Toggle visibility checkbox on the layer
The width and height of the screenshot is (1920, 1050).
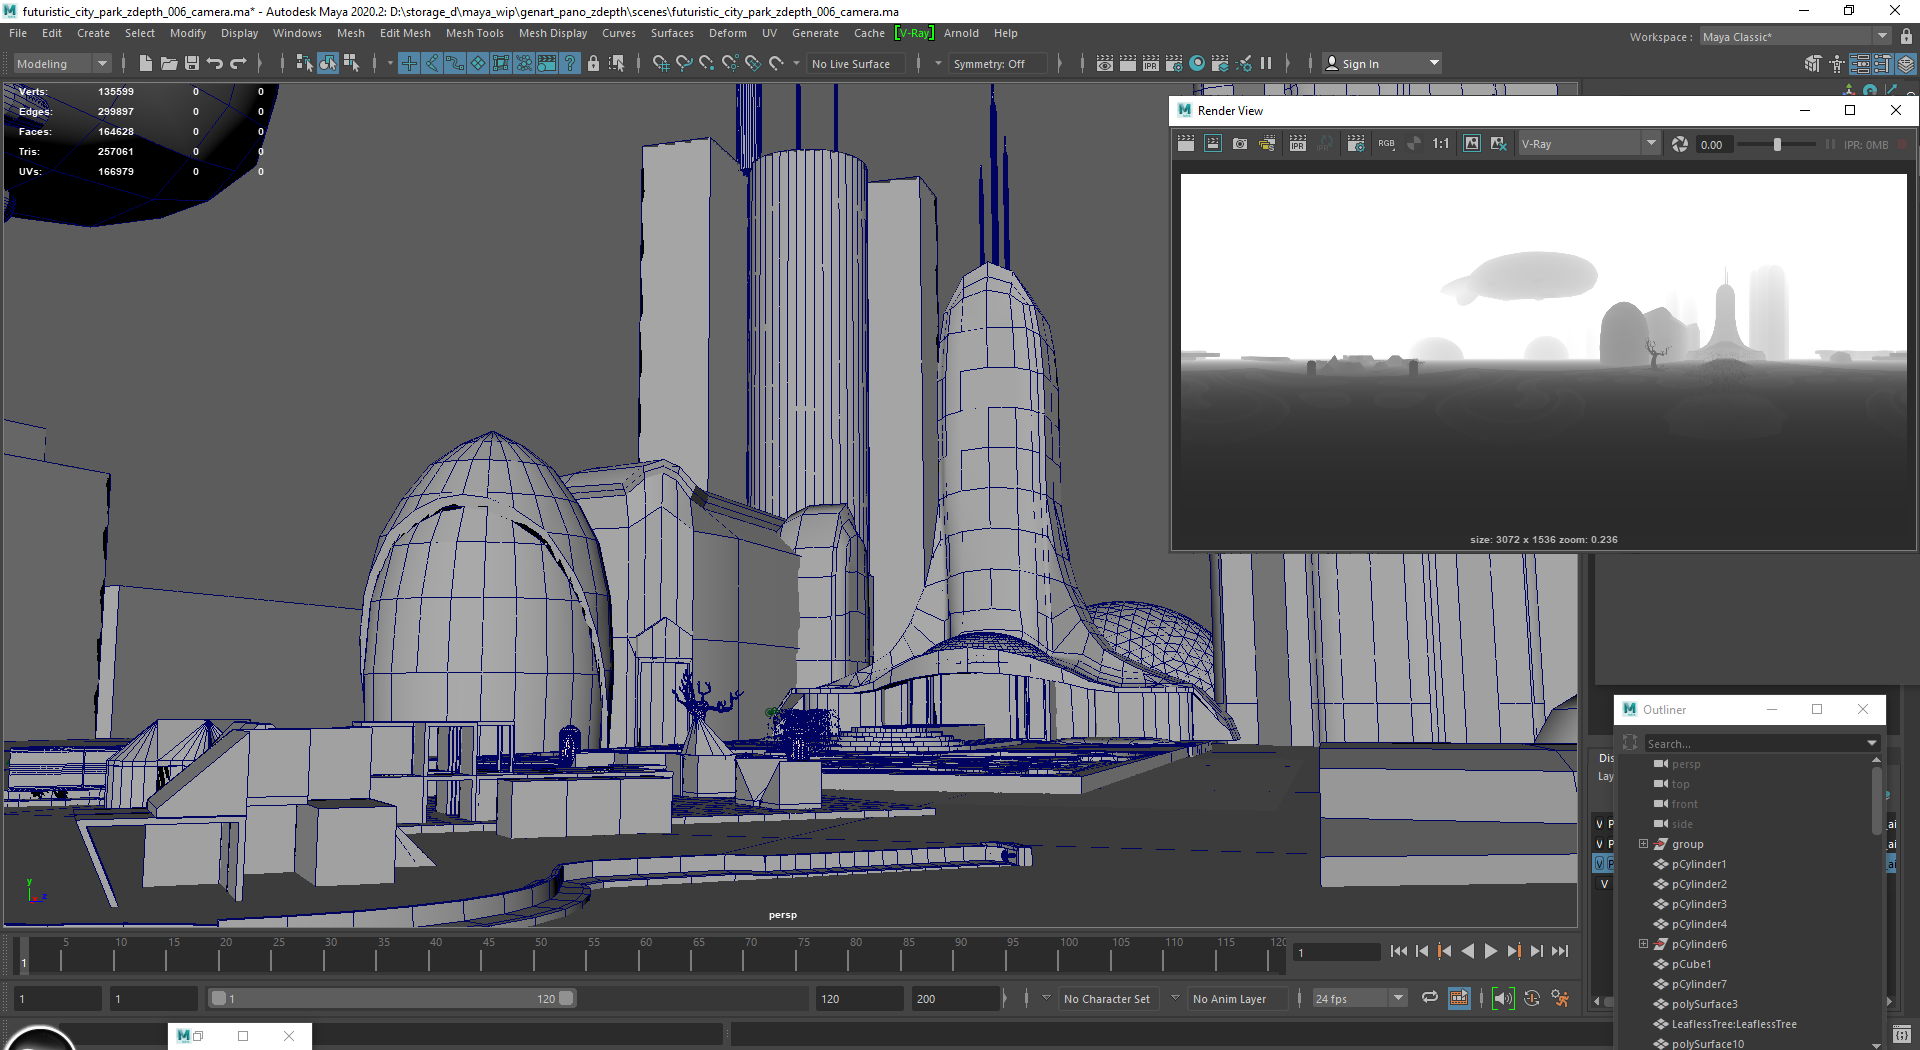tap(1600, 863)
